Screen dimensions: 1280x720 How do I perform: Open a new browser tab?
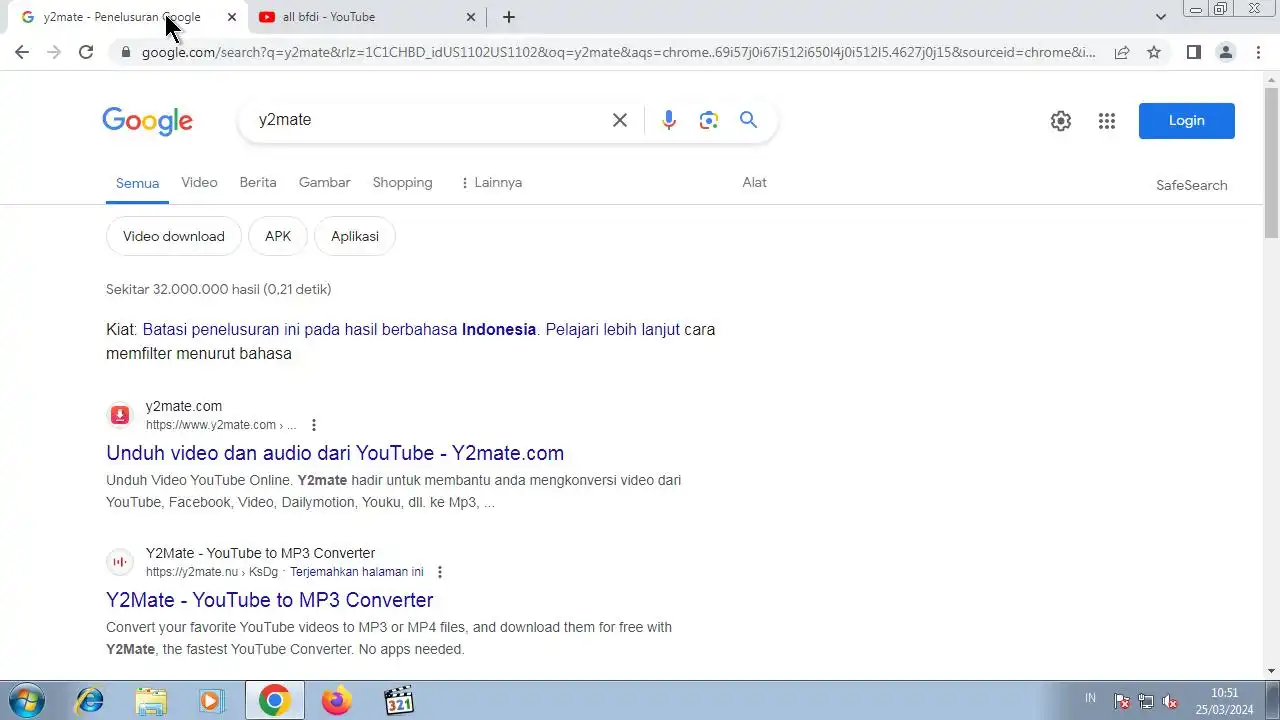click(x=509, y=17)
